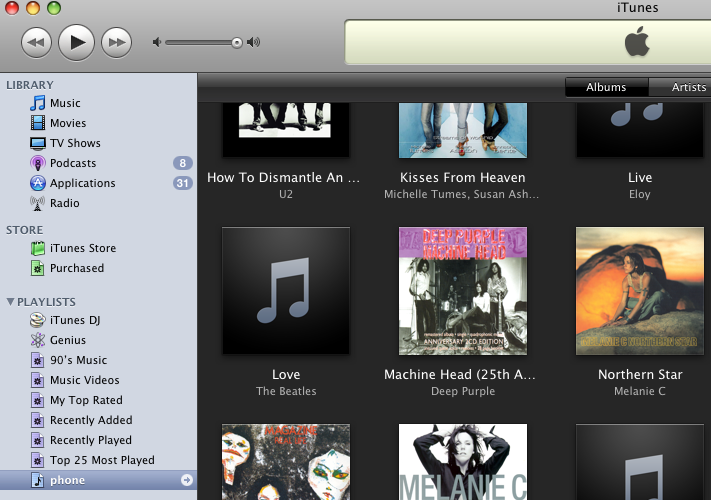Click the Recently Added playlist icon
This screenshot has height=500, width=711.
point(38,420)
